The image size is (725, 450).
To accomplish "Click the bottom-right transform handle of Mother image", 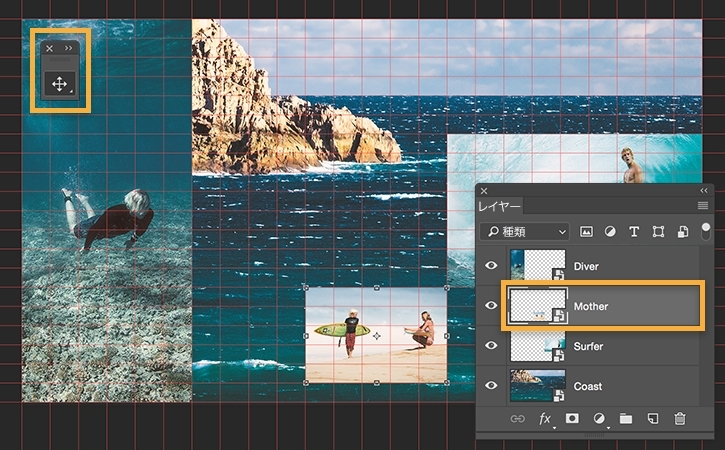I will (x=447, y=382).
